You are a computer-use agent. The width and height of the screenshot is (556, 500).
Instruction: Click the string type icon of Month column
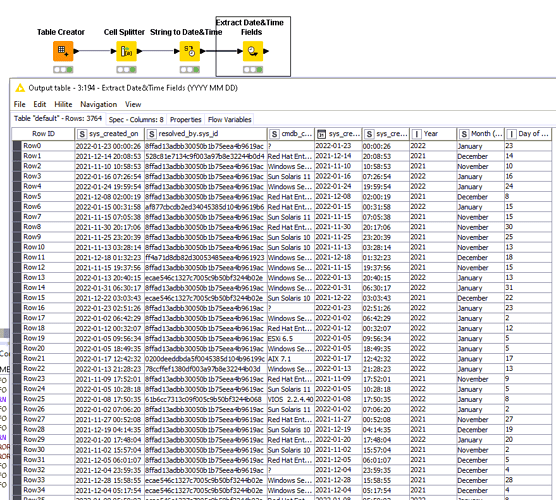[x=464, y=134]
